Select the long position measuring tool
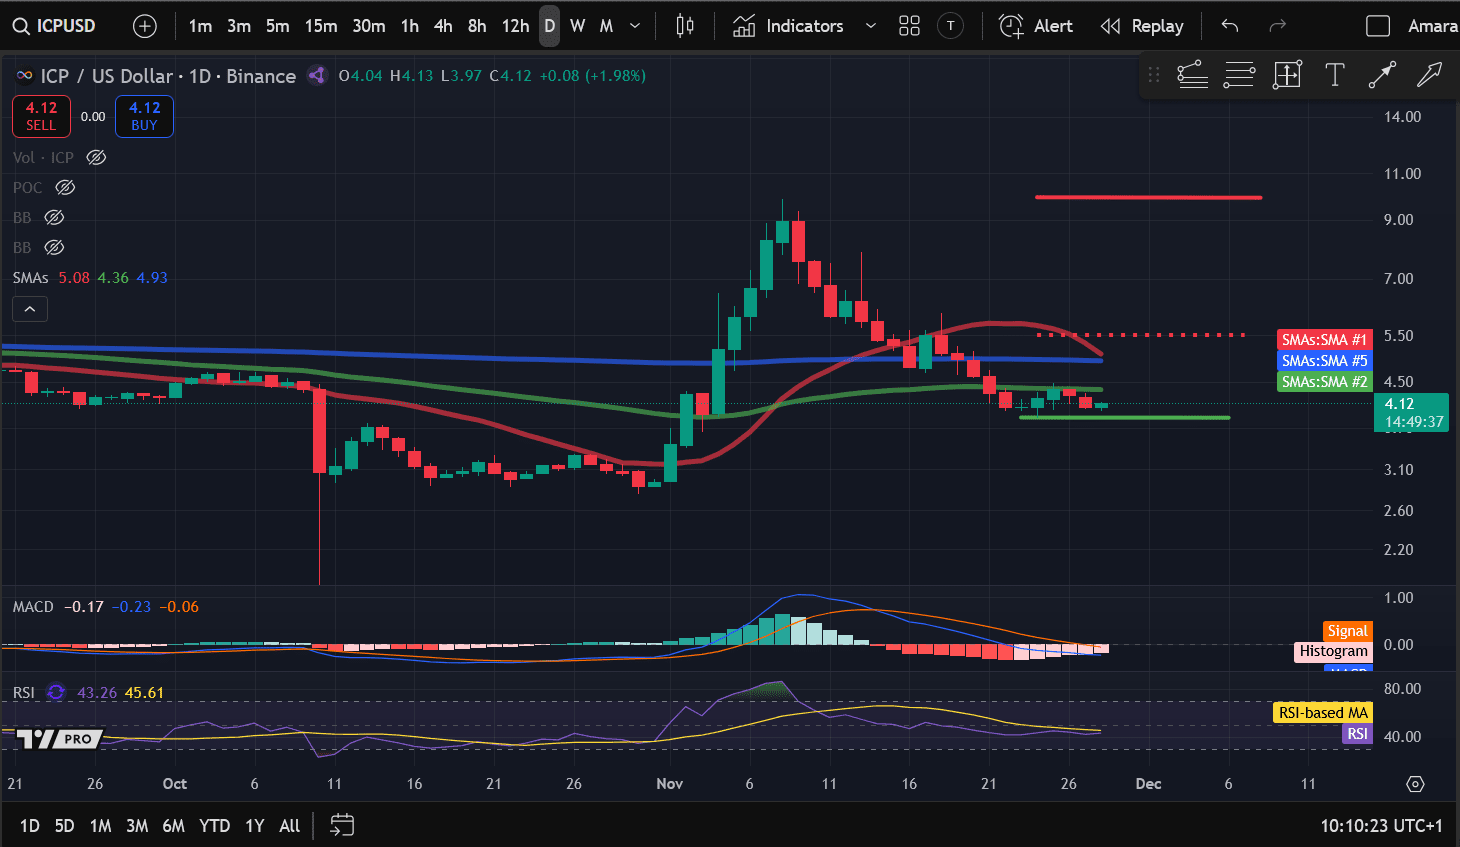The width and height of the screenshot is (1460, 847). coord(1287,75)
